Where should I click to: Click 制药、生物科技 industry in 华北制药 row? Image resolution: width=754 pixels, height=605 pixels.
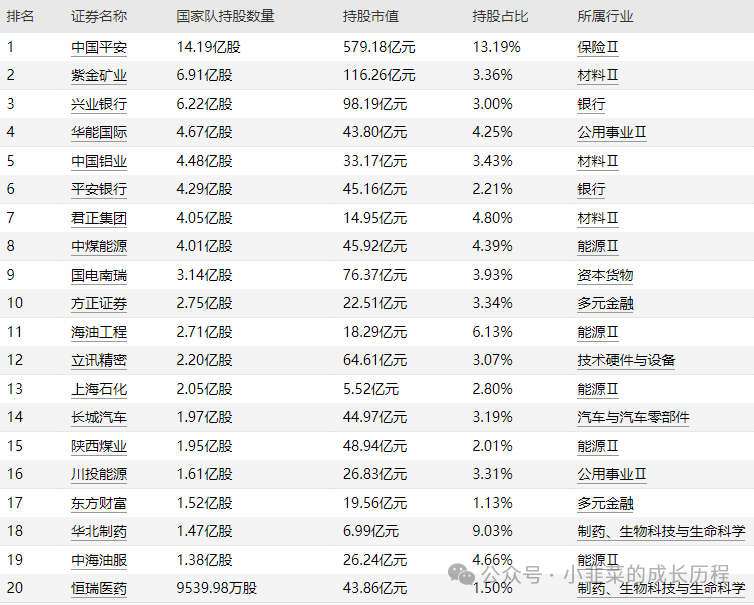pyautogui.click(x=661, y=532)
